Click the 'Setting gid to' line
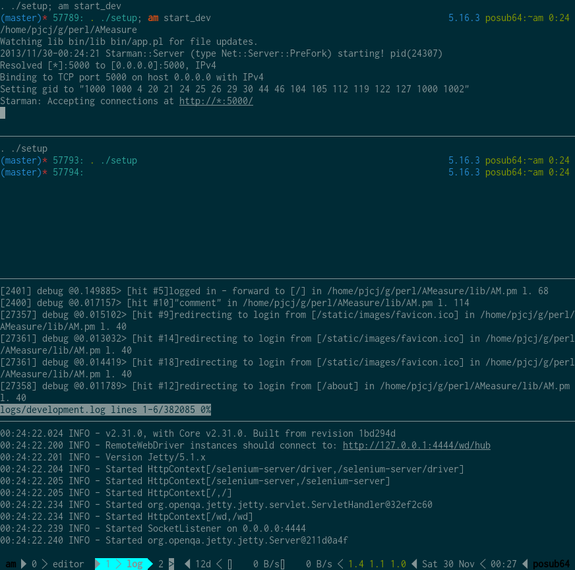Screen dimensions: 575x570 (x=235, y=89)
